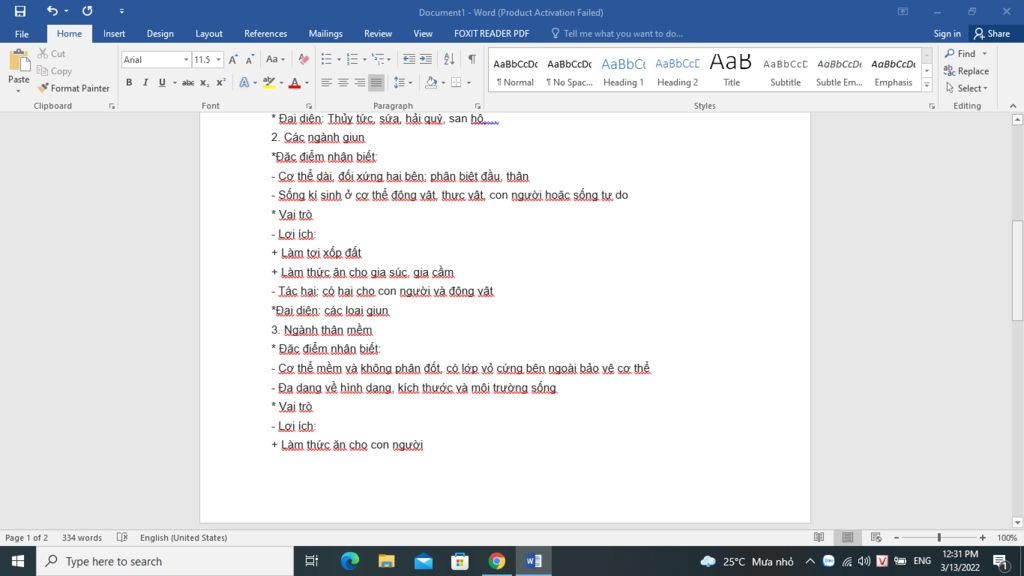This screenshot has height=576, width=1024.
Task: Show or hide paragraph marks
Action: 472,59
